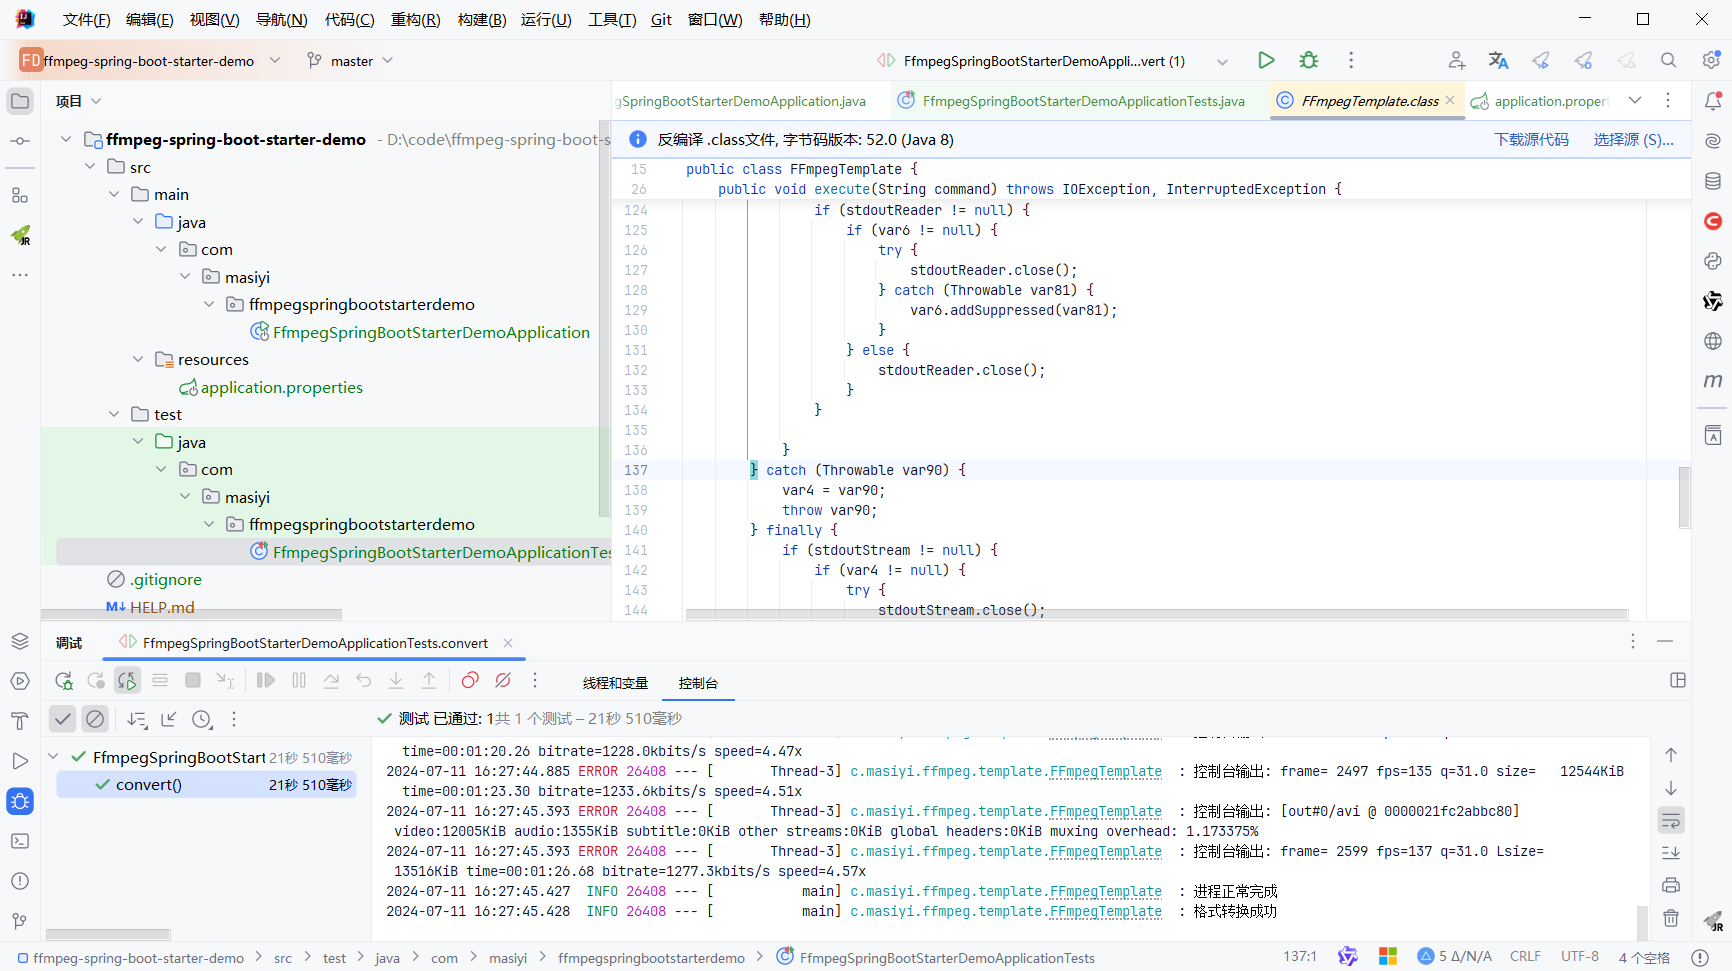The image size is (1732, 971).
Task: Open the Notifications bell icon
Action: pos(1713,101)
